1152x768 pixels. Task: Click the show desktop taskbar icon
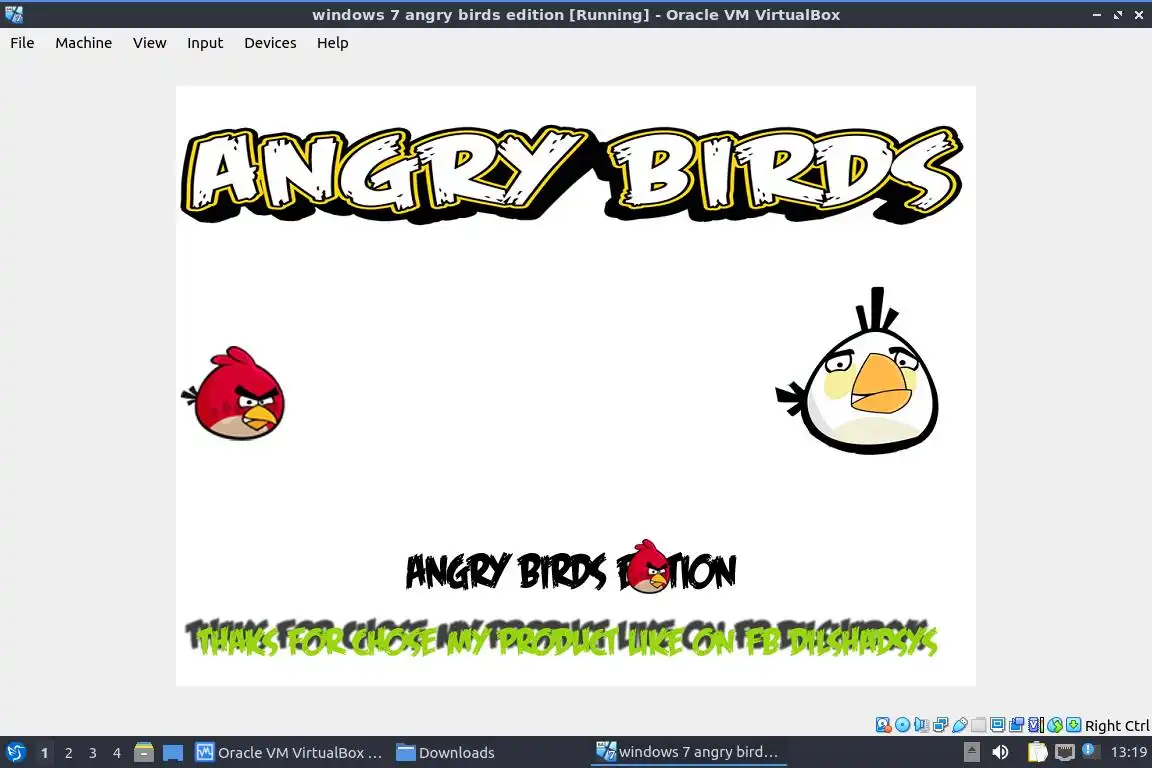[x=173, y=753]
